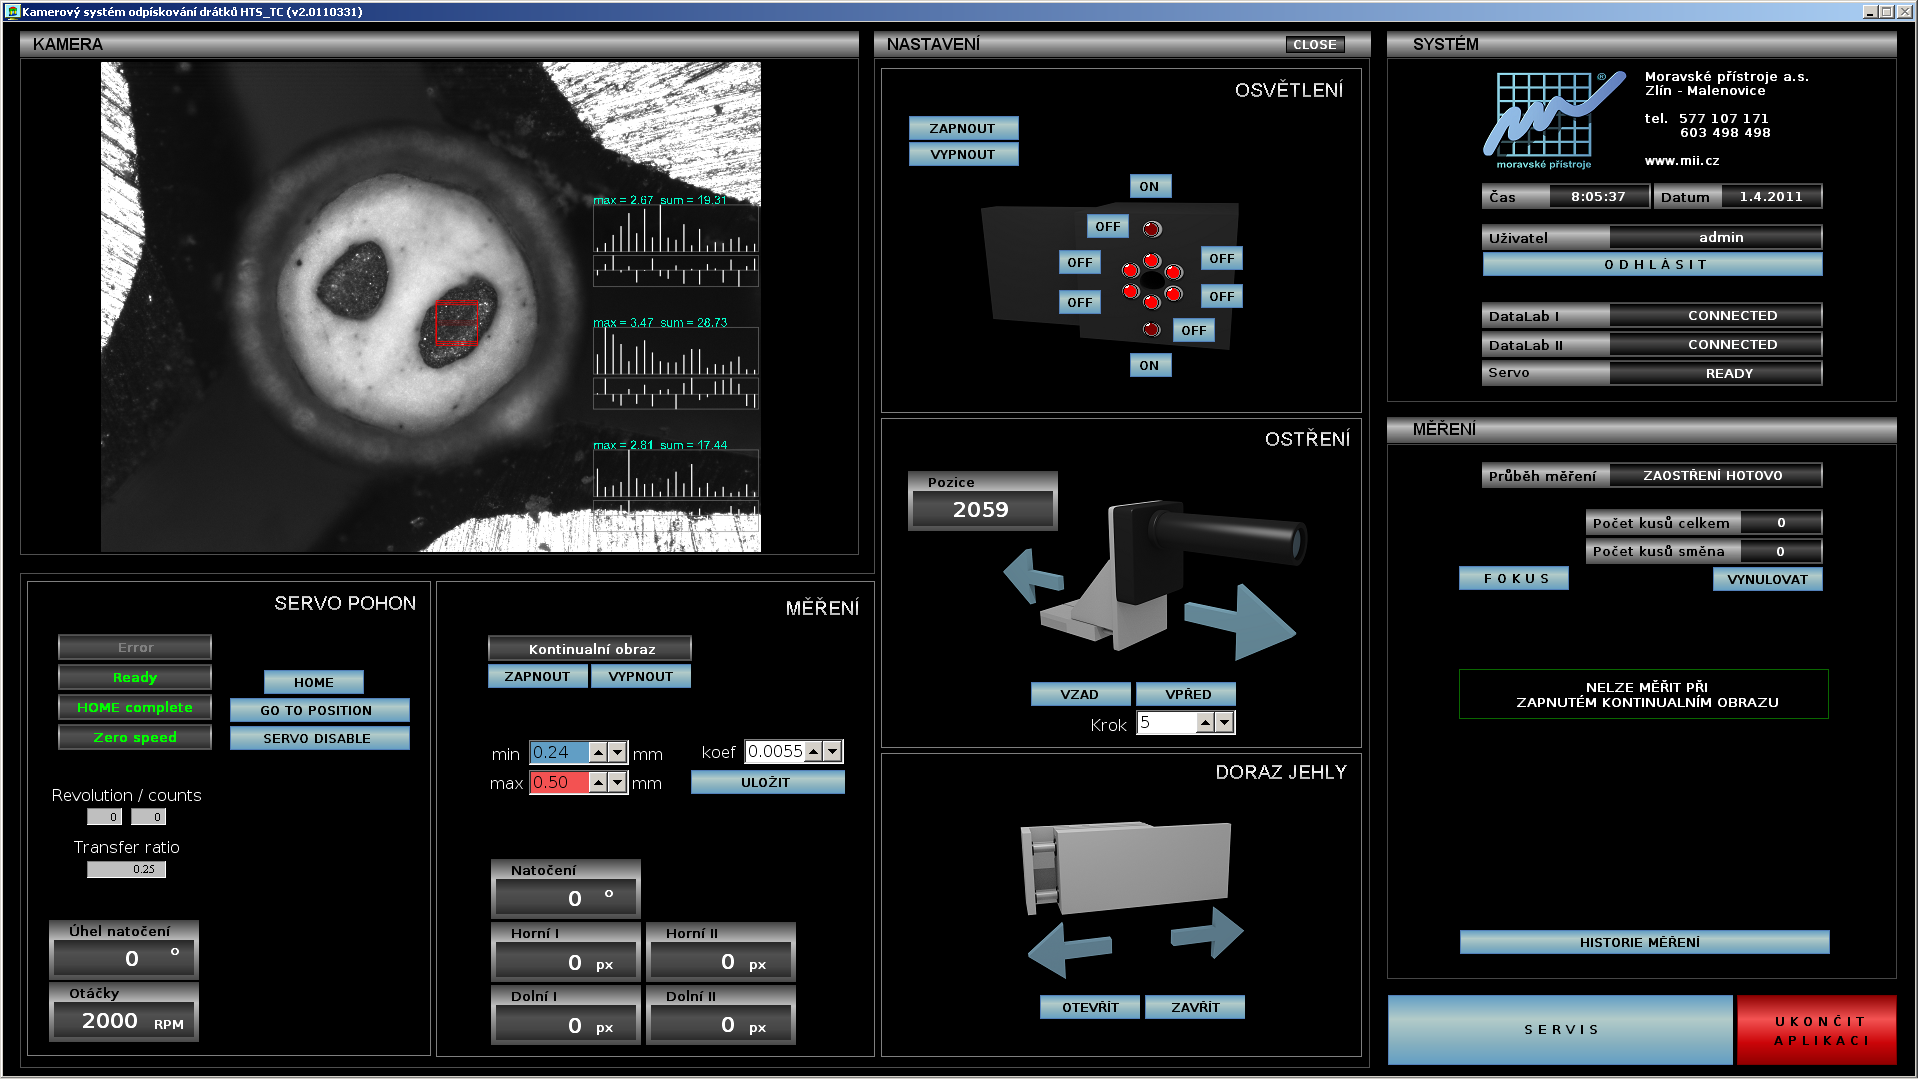Toggle the top ON lighting switch

[1149, 187]
